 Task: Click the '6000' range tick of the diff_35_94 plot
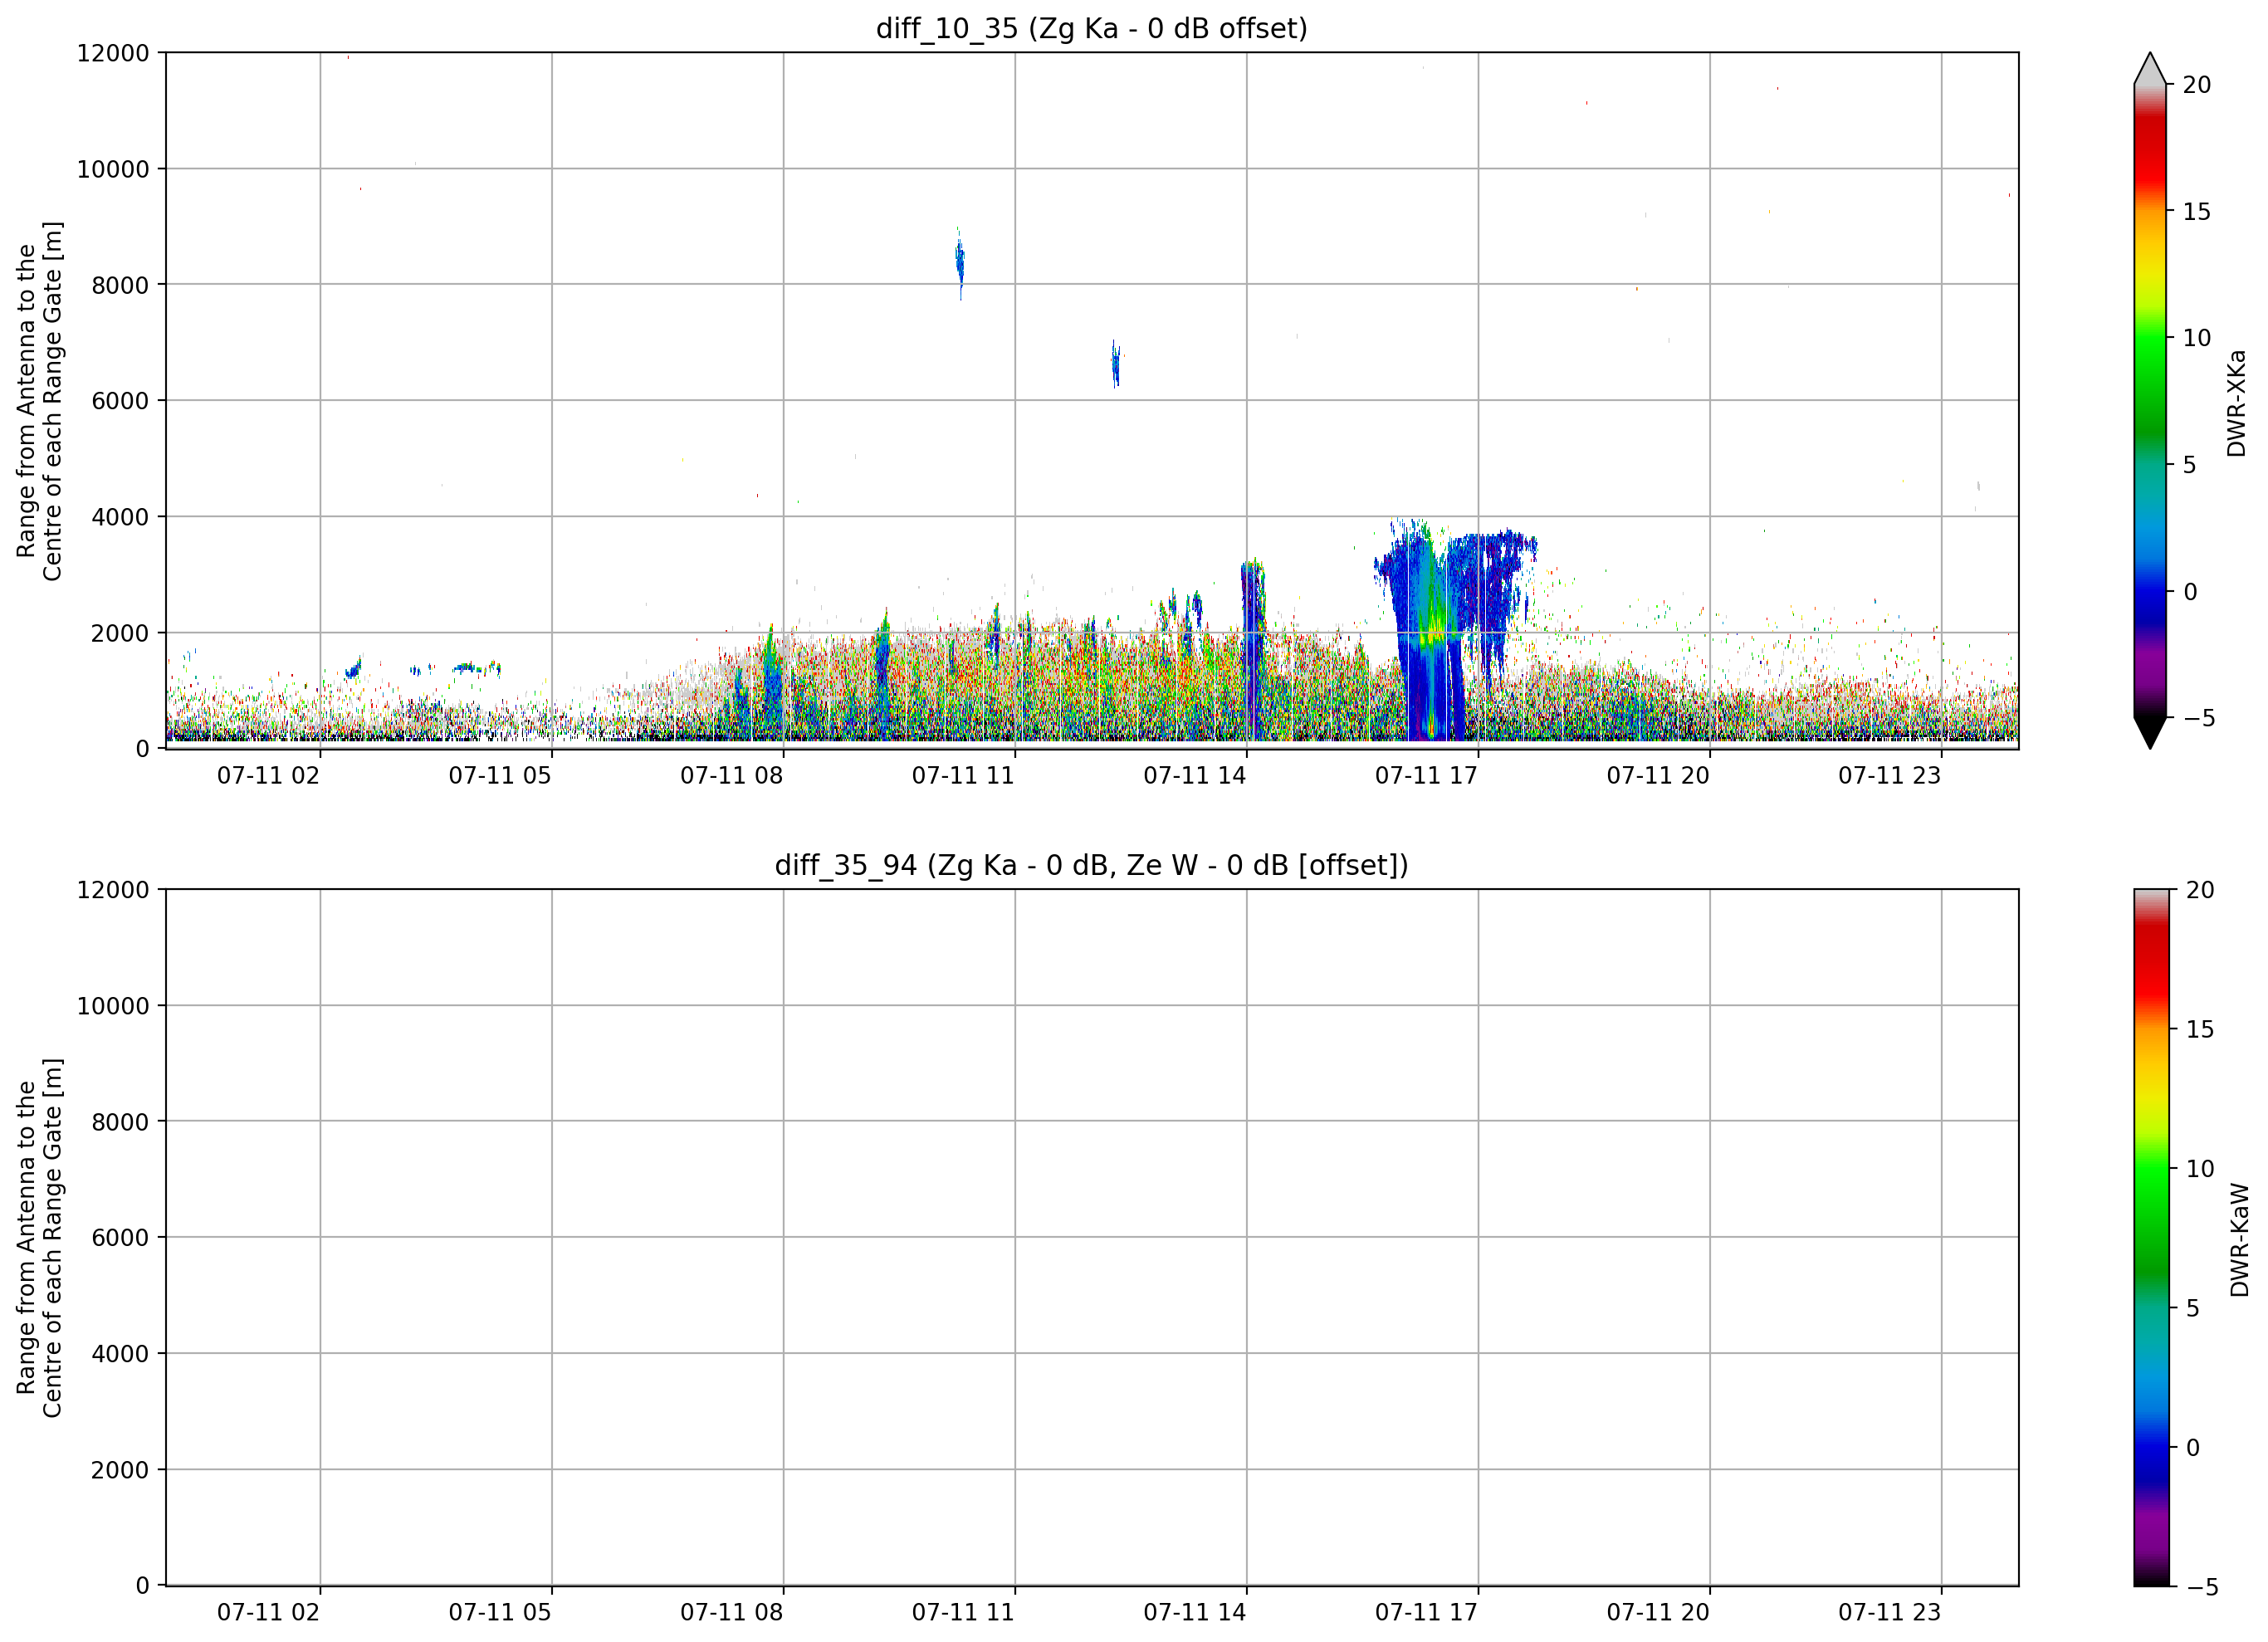tap(120, 1238)
